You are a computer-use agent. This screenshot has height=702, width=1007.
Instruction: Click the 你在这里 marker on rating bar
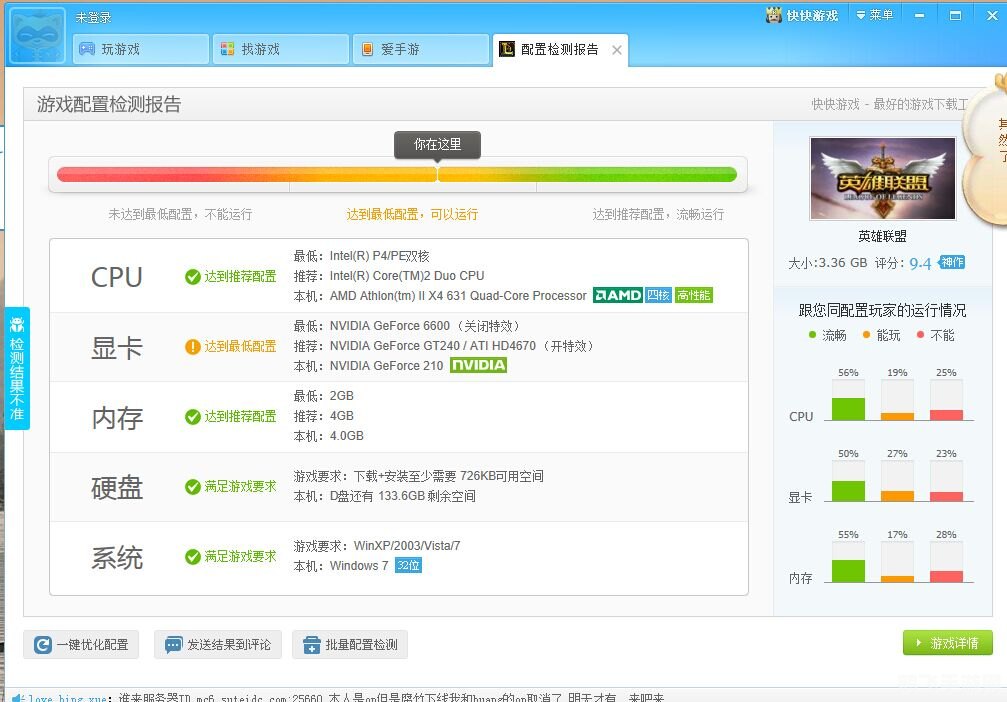[437, 145]
